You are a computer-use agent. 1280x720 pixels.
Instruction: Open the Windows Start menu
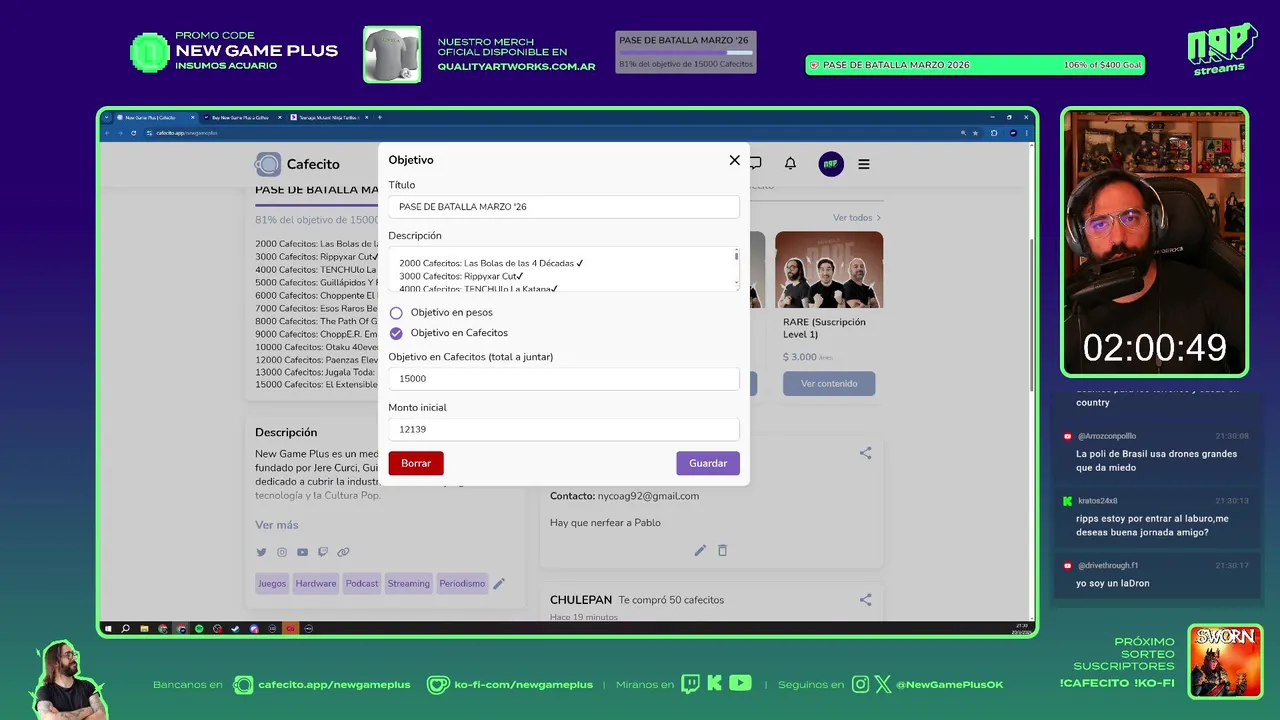tap(109, 628)
